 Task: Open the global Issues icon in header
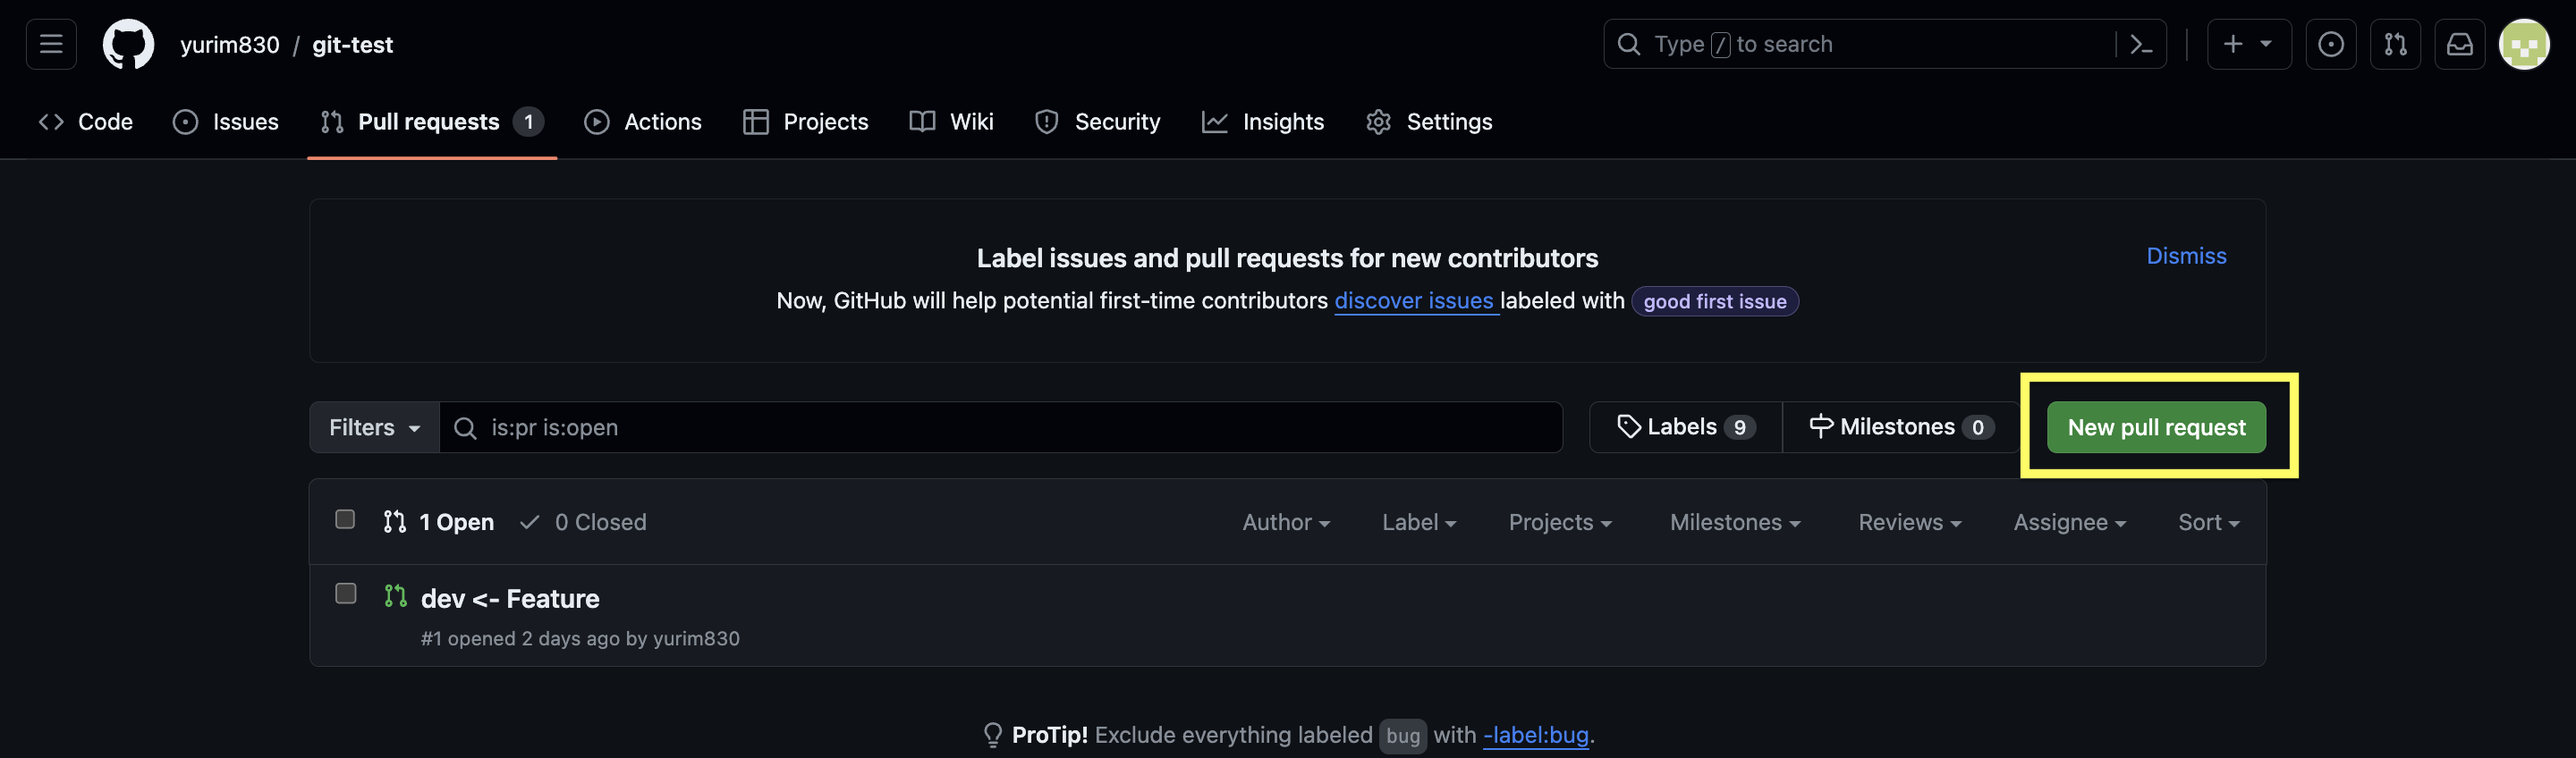click(x=2330, y=44)
